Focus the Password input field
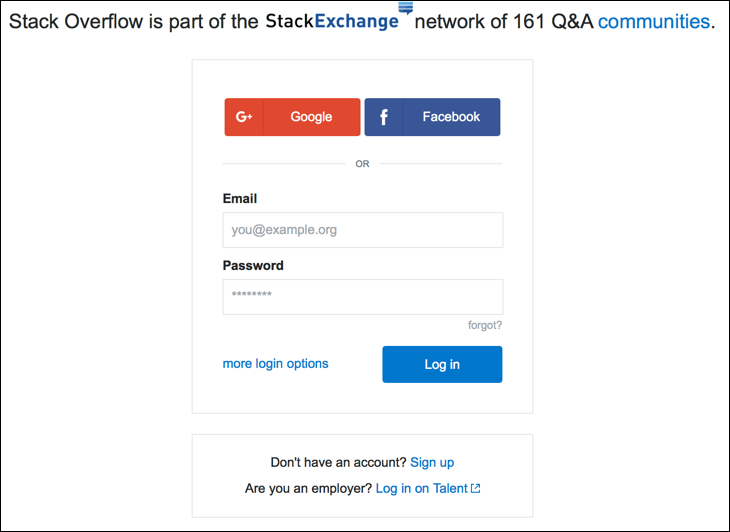The width and height of the screenshot is (730, 532). pos(362,296)
